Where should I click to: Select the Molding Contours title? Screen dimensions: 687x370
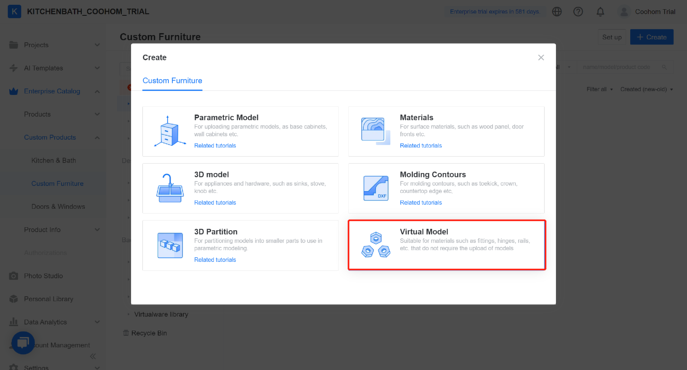(x=432, y=174)
